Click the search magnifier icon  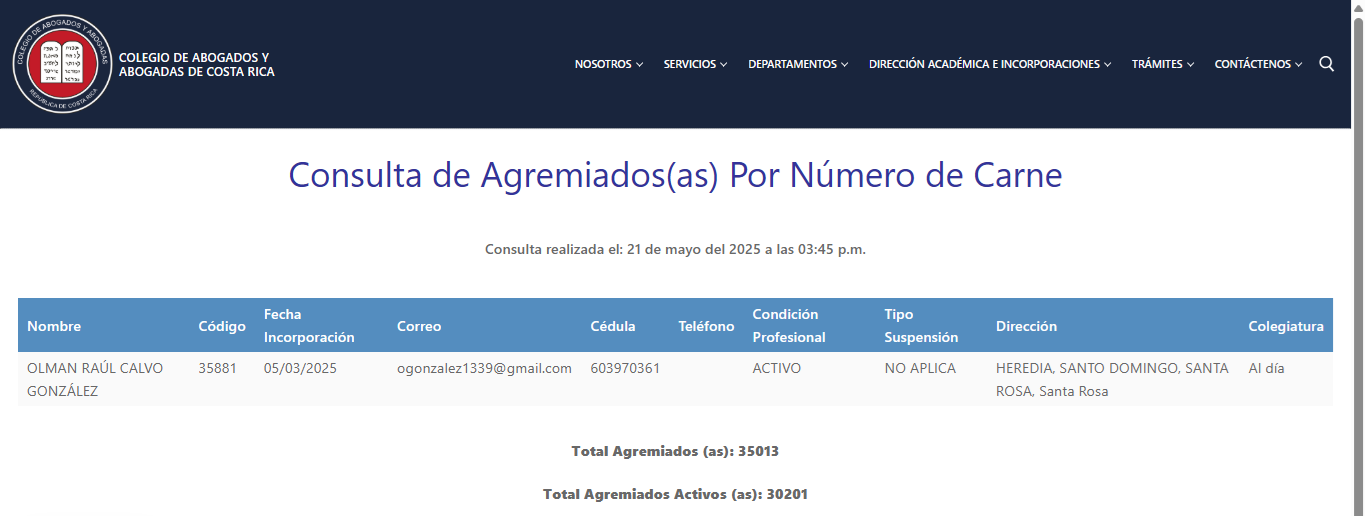pos(1326,64)
